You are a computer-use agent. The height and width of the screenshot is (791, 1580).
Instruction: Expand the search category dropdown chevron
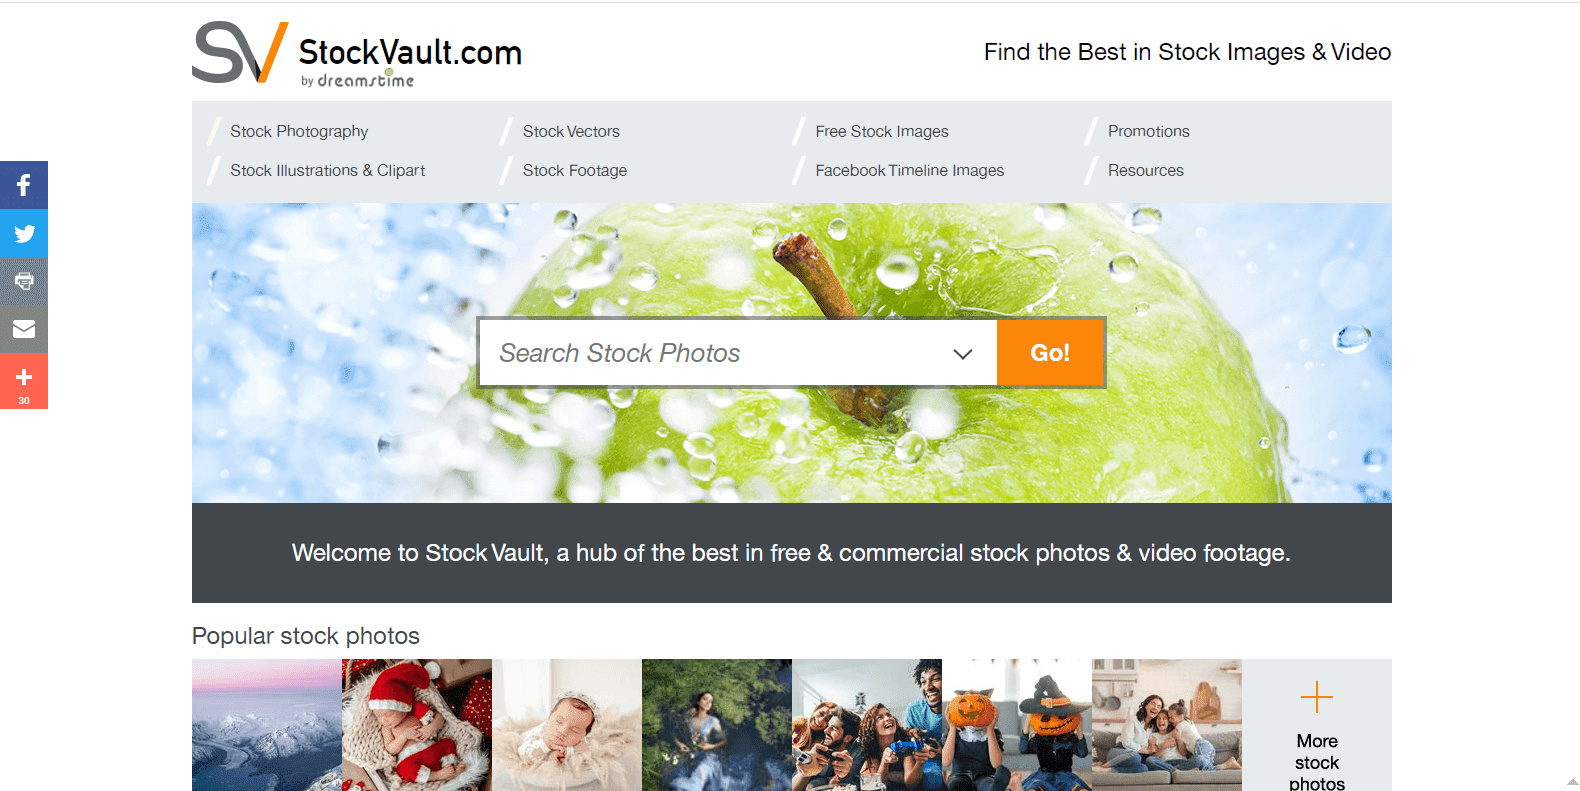click(x=963, y=354)
